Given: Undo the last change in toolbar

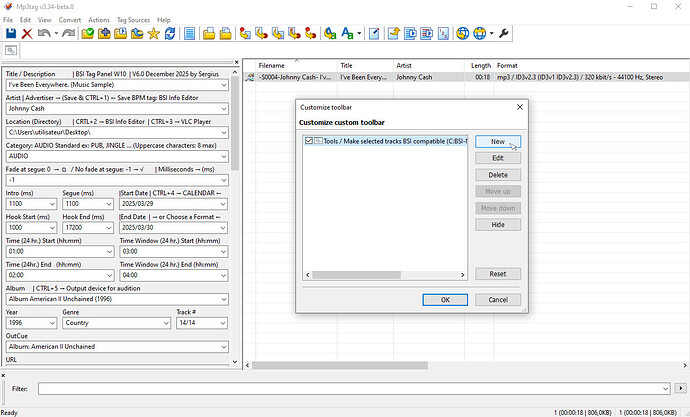Looking at the screenshot, I should coord(44,33).
